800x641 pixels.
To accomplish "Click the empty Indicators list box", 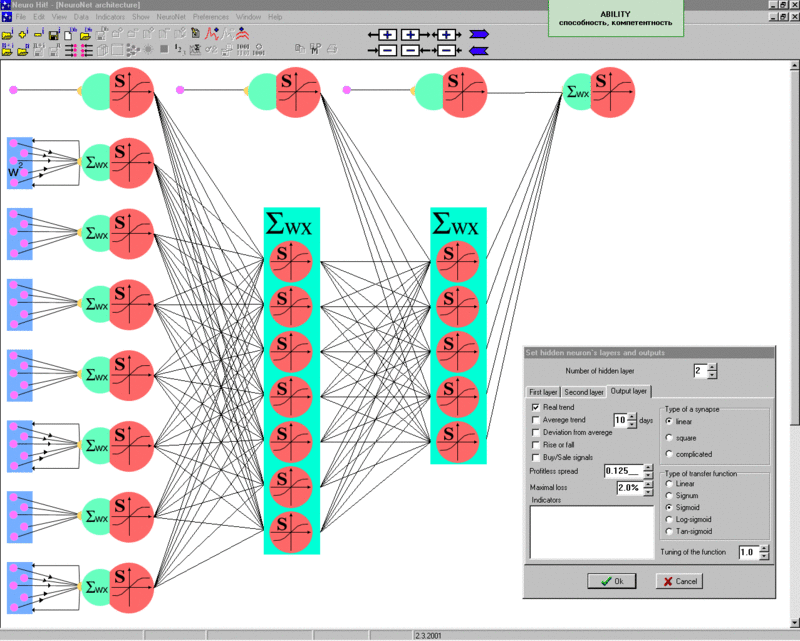I will click(592, 532).
